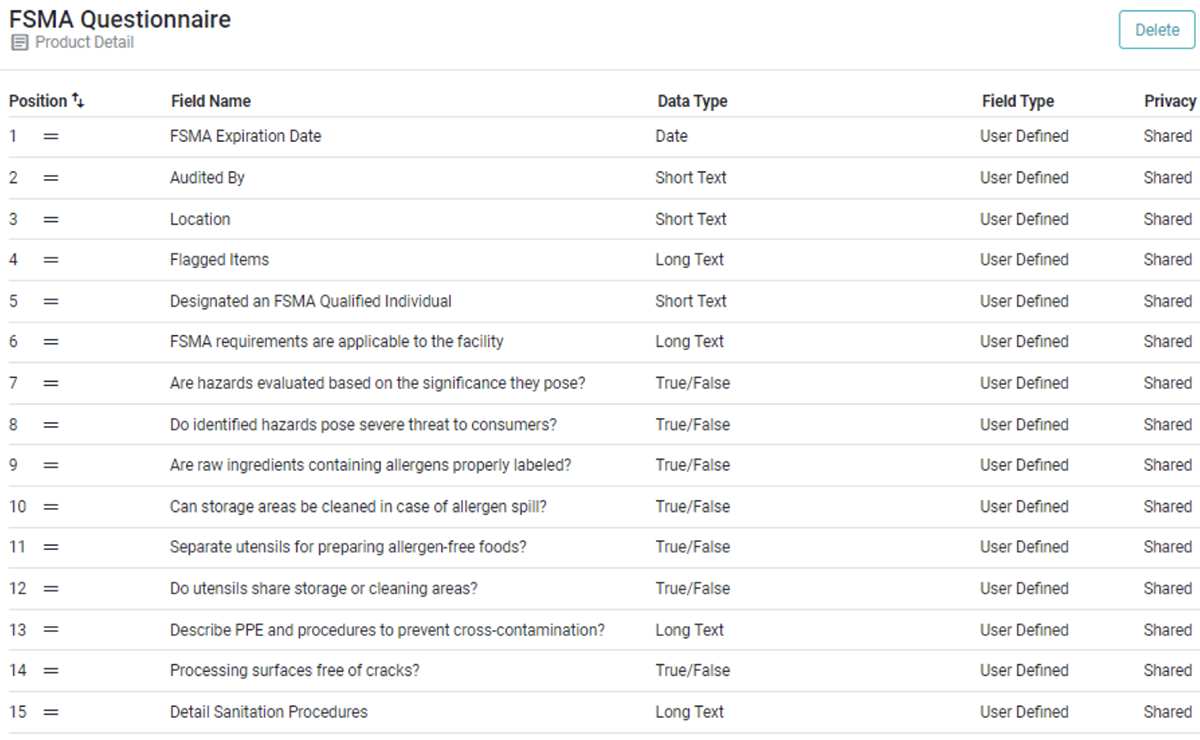Open Describe PPE and procedures field

click(387, 630)
